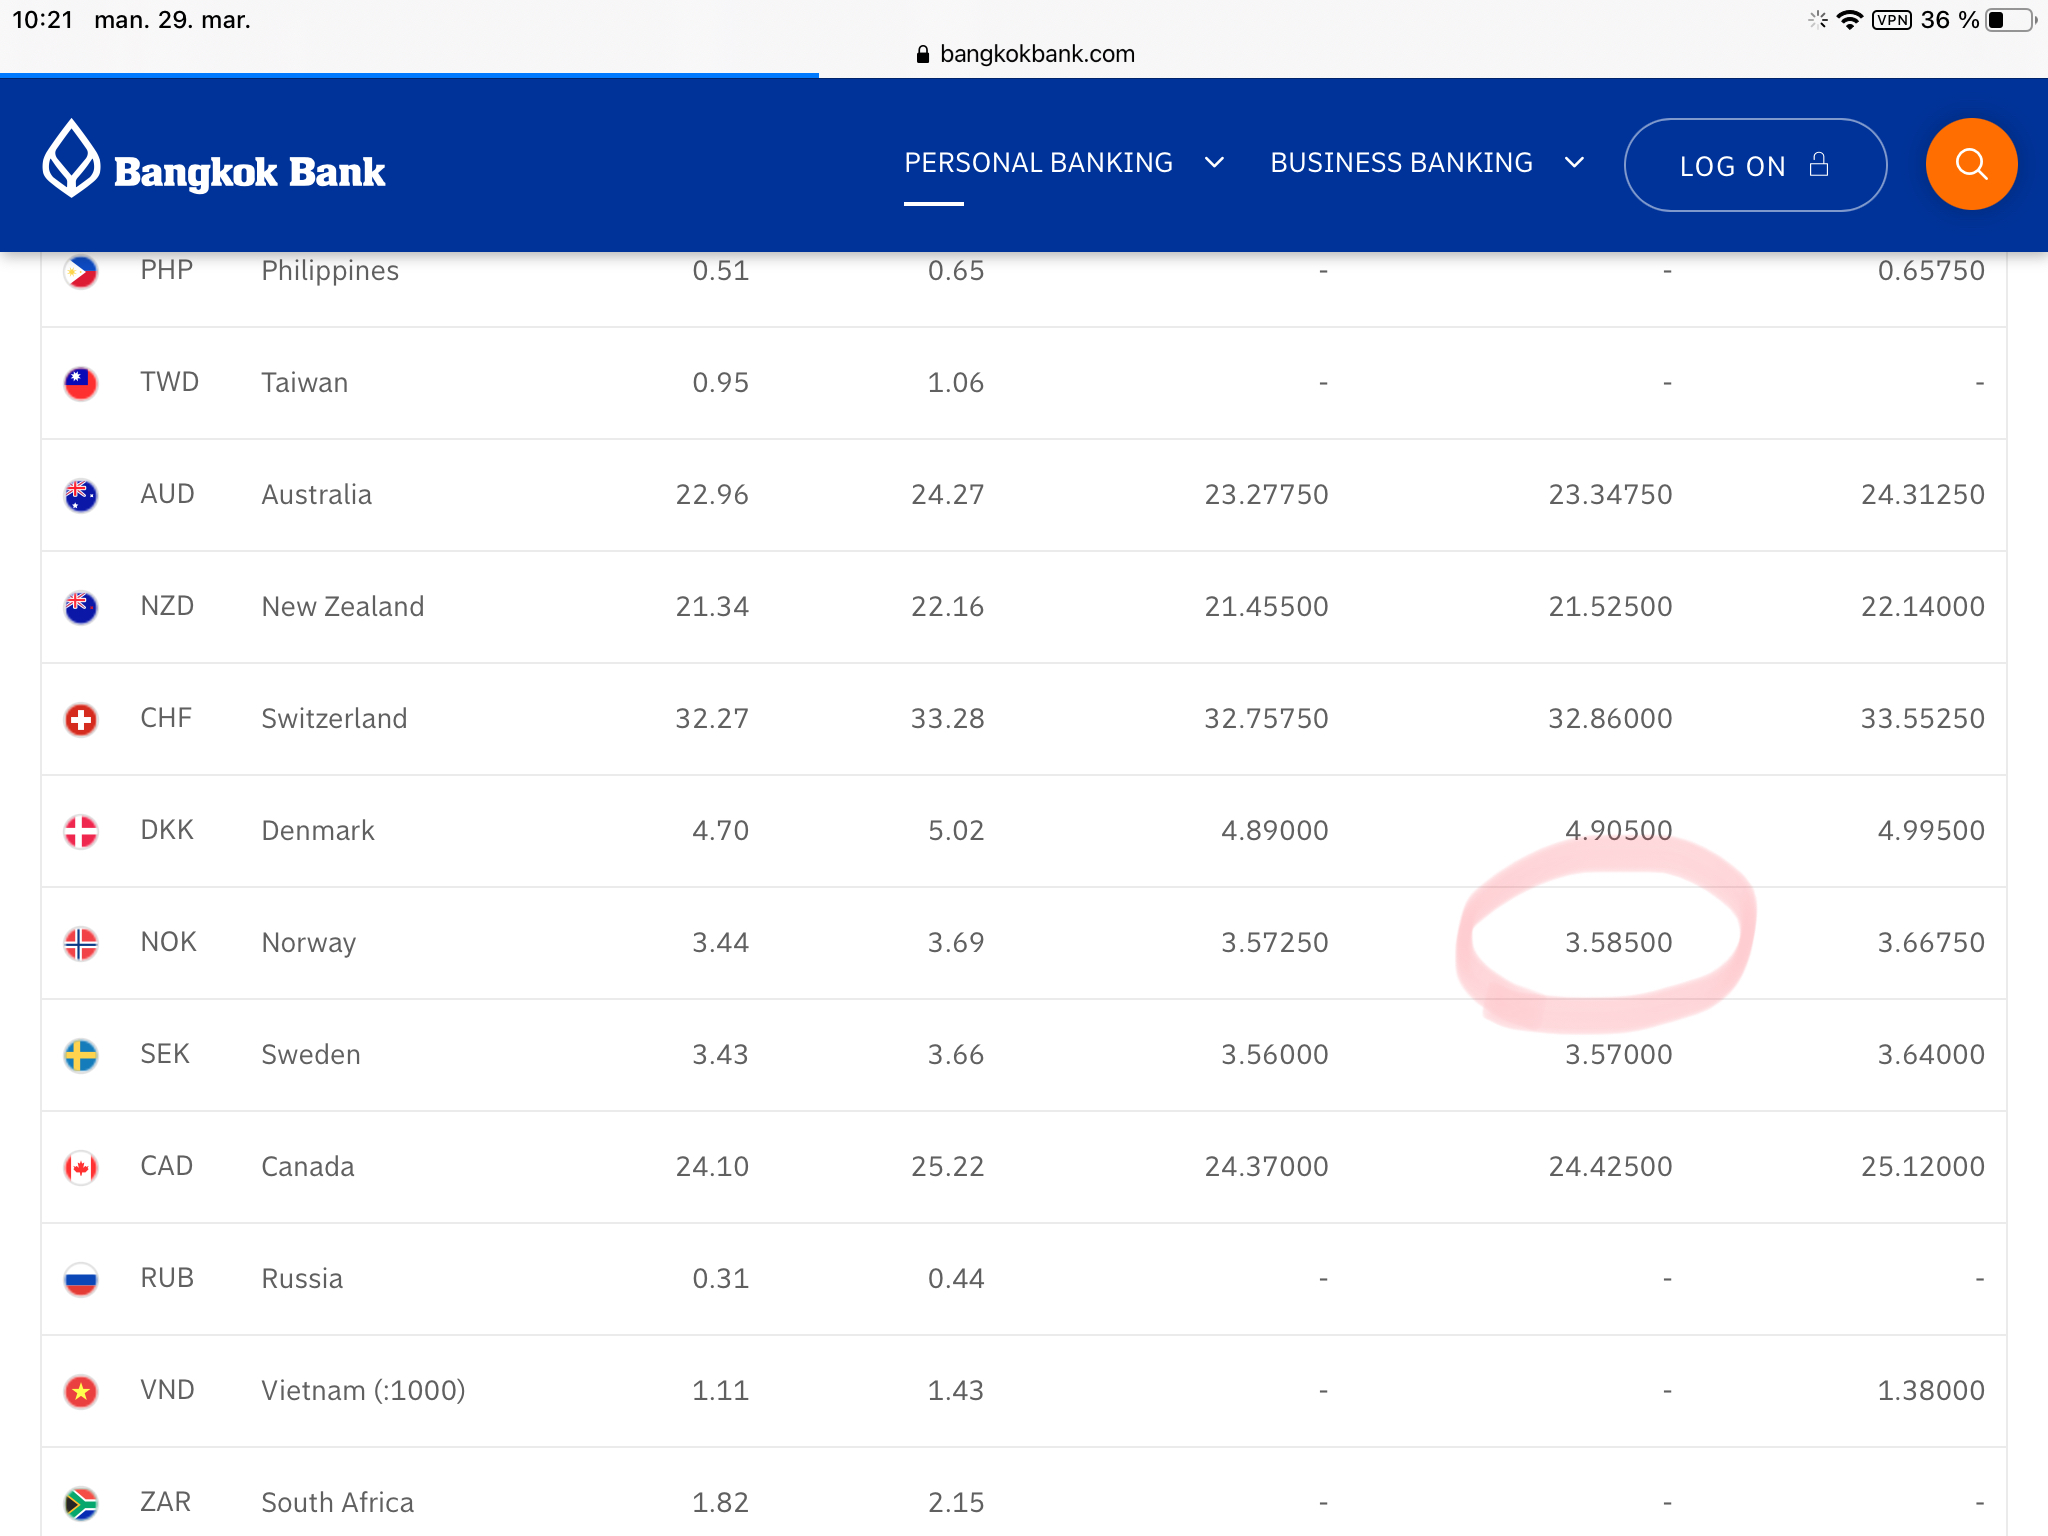Image resolution: width=2048 pixels, height=1536 pixels.
Task: Open the Business Banking menu
Action: point(1401,163)
